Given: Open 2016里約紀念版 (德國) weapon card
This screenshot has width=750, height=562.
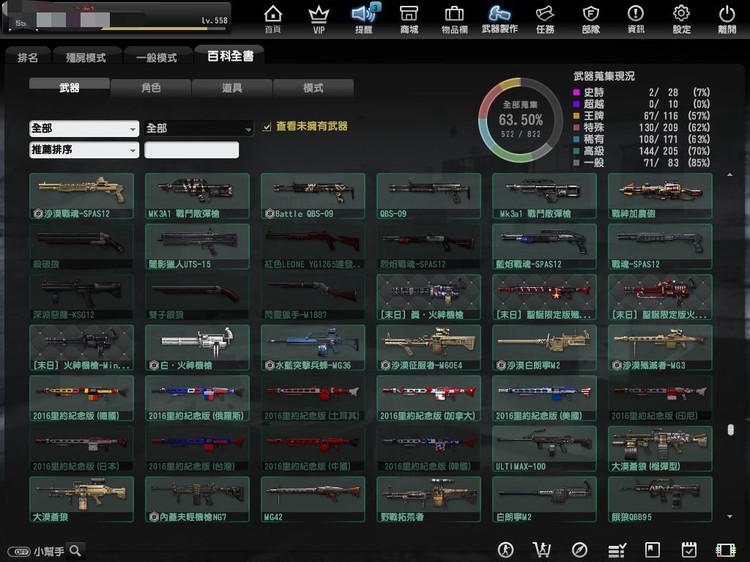Looking at the screenshot, I should click(81, 398).
